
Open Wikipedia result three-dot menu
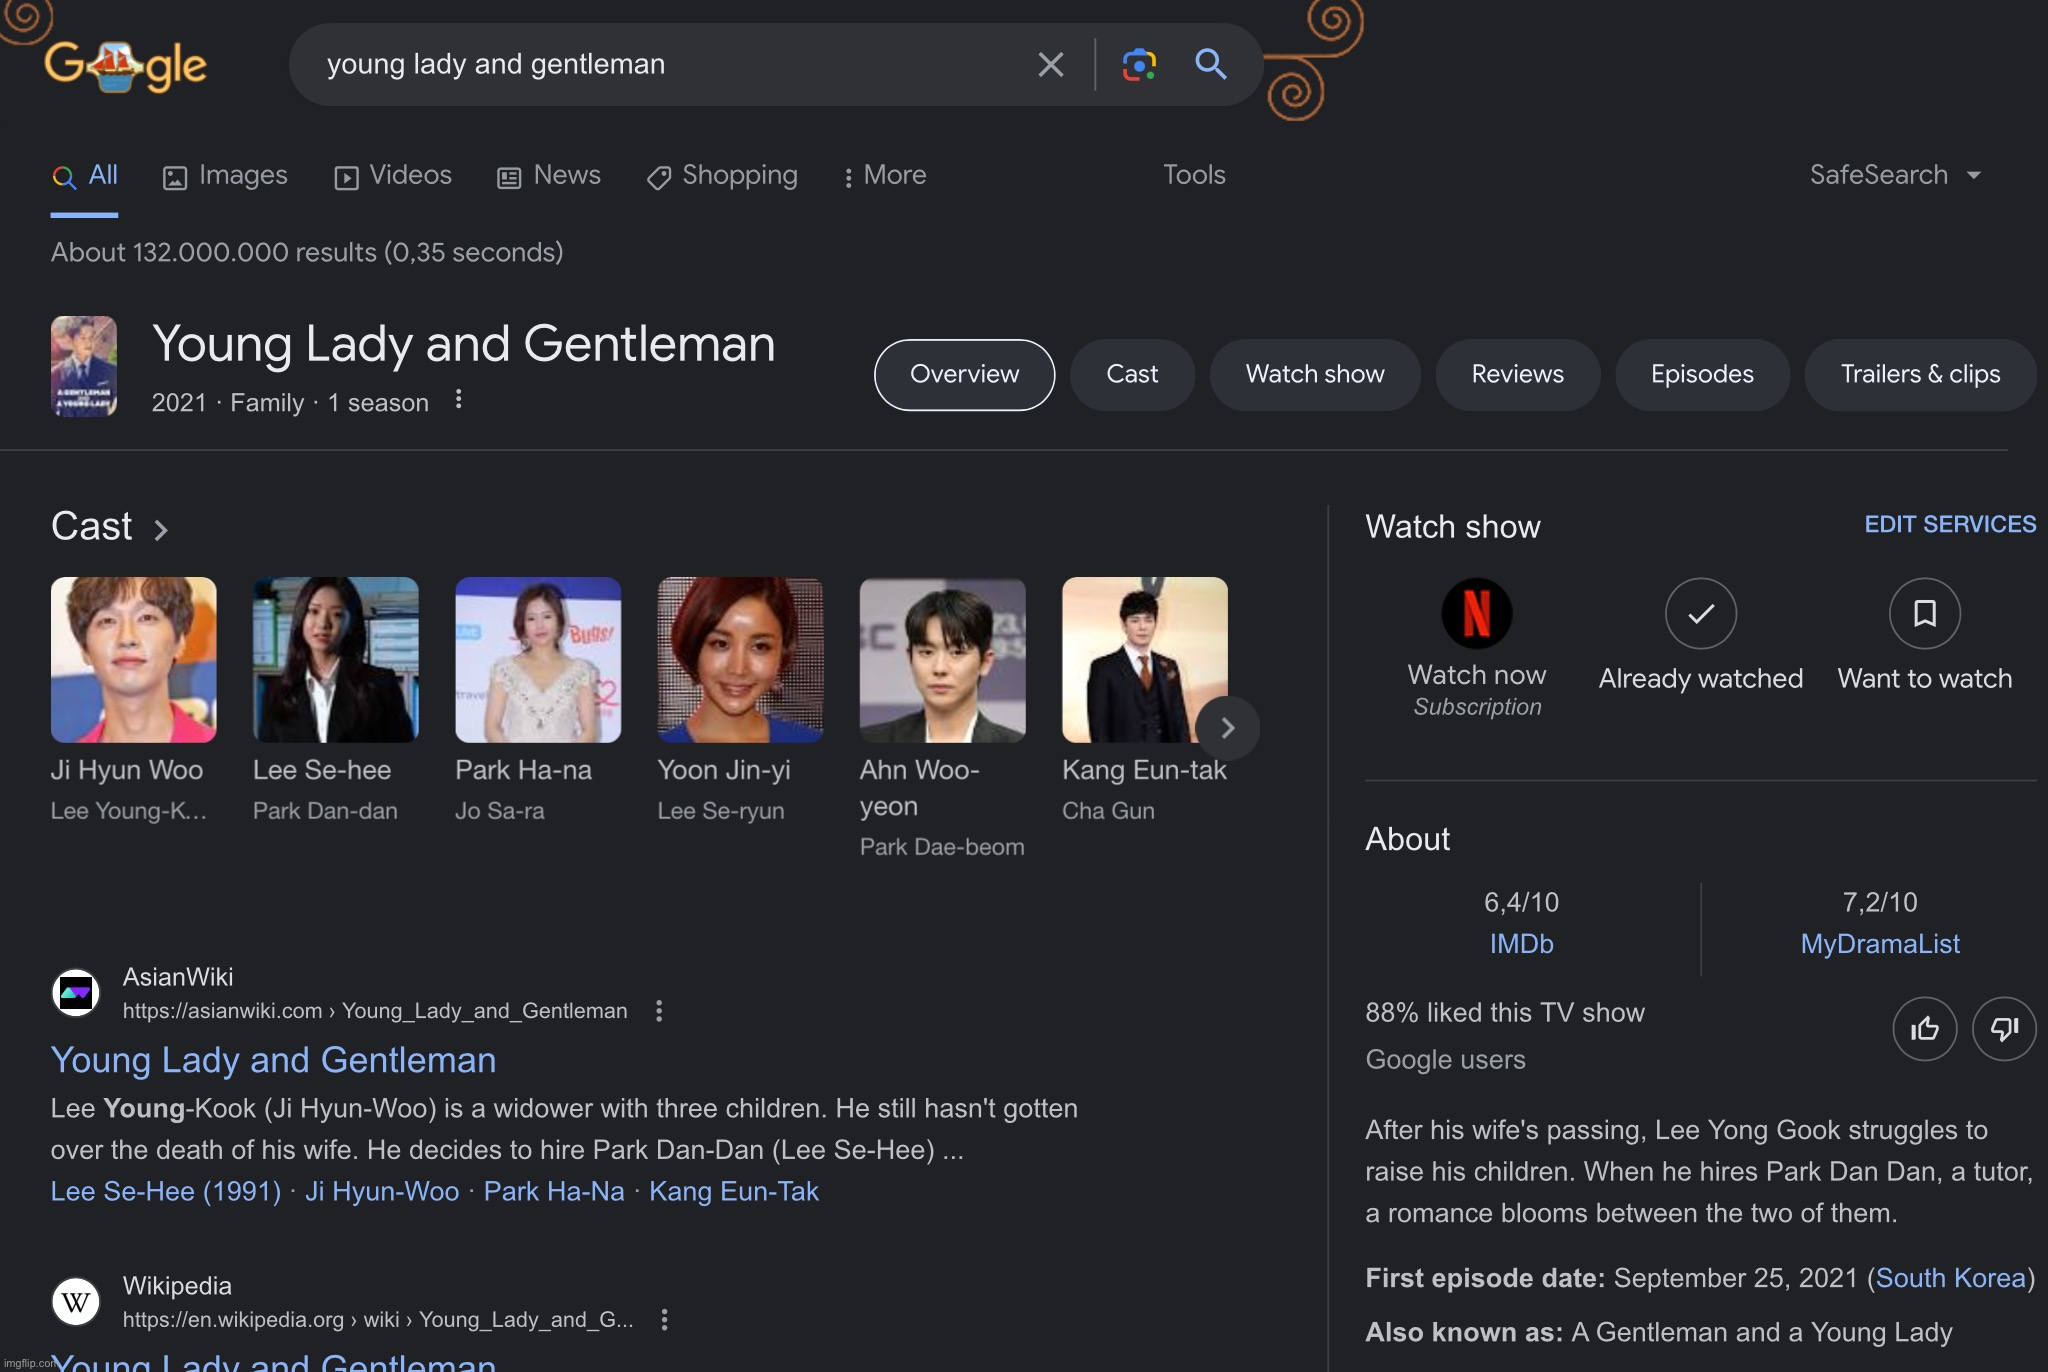point(664,1320)
